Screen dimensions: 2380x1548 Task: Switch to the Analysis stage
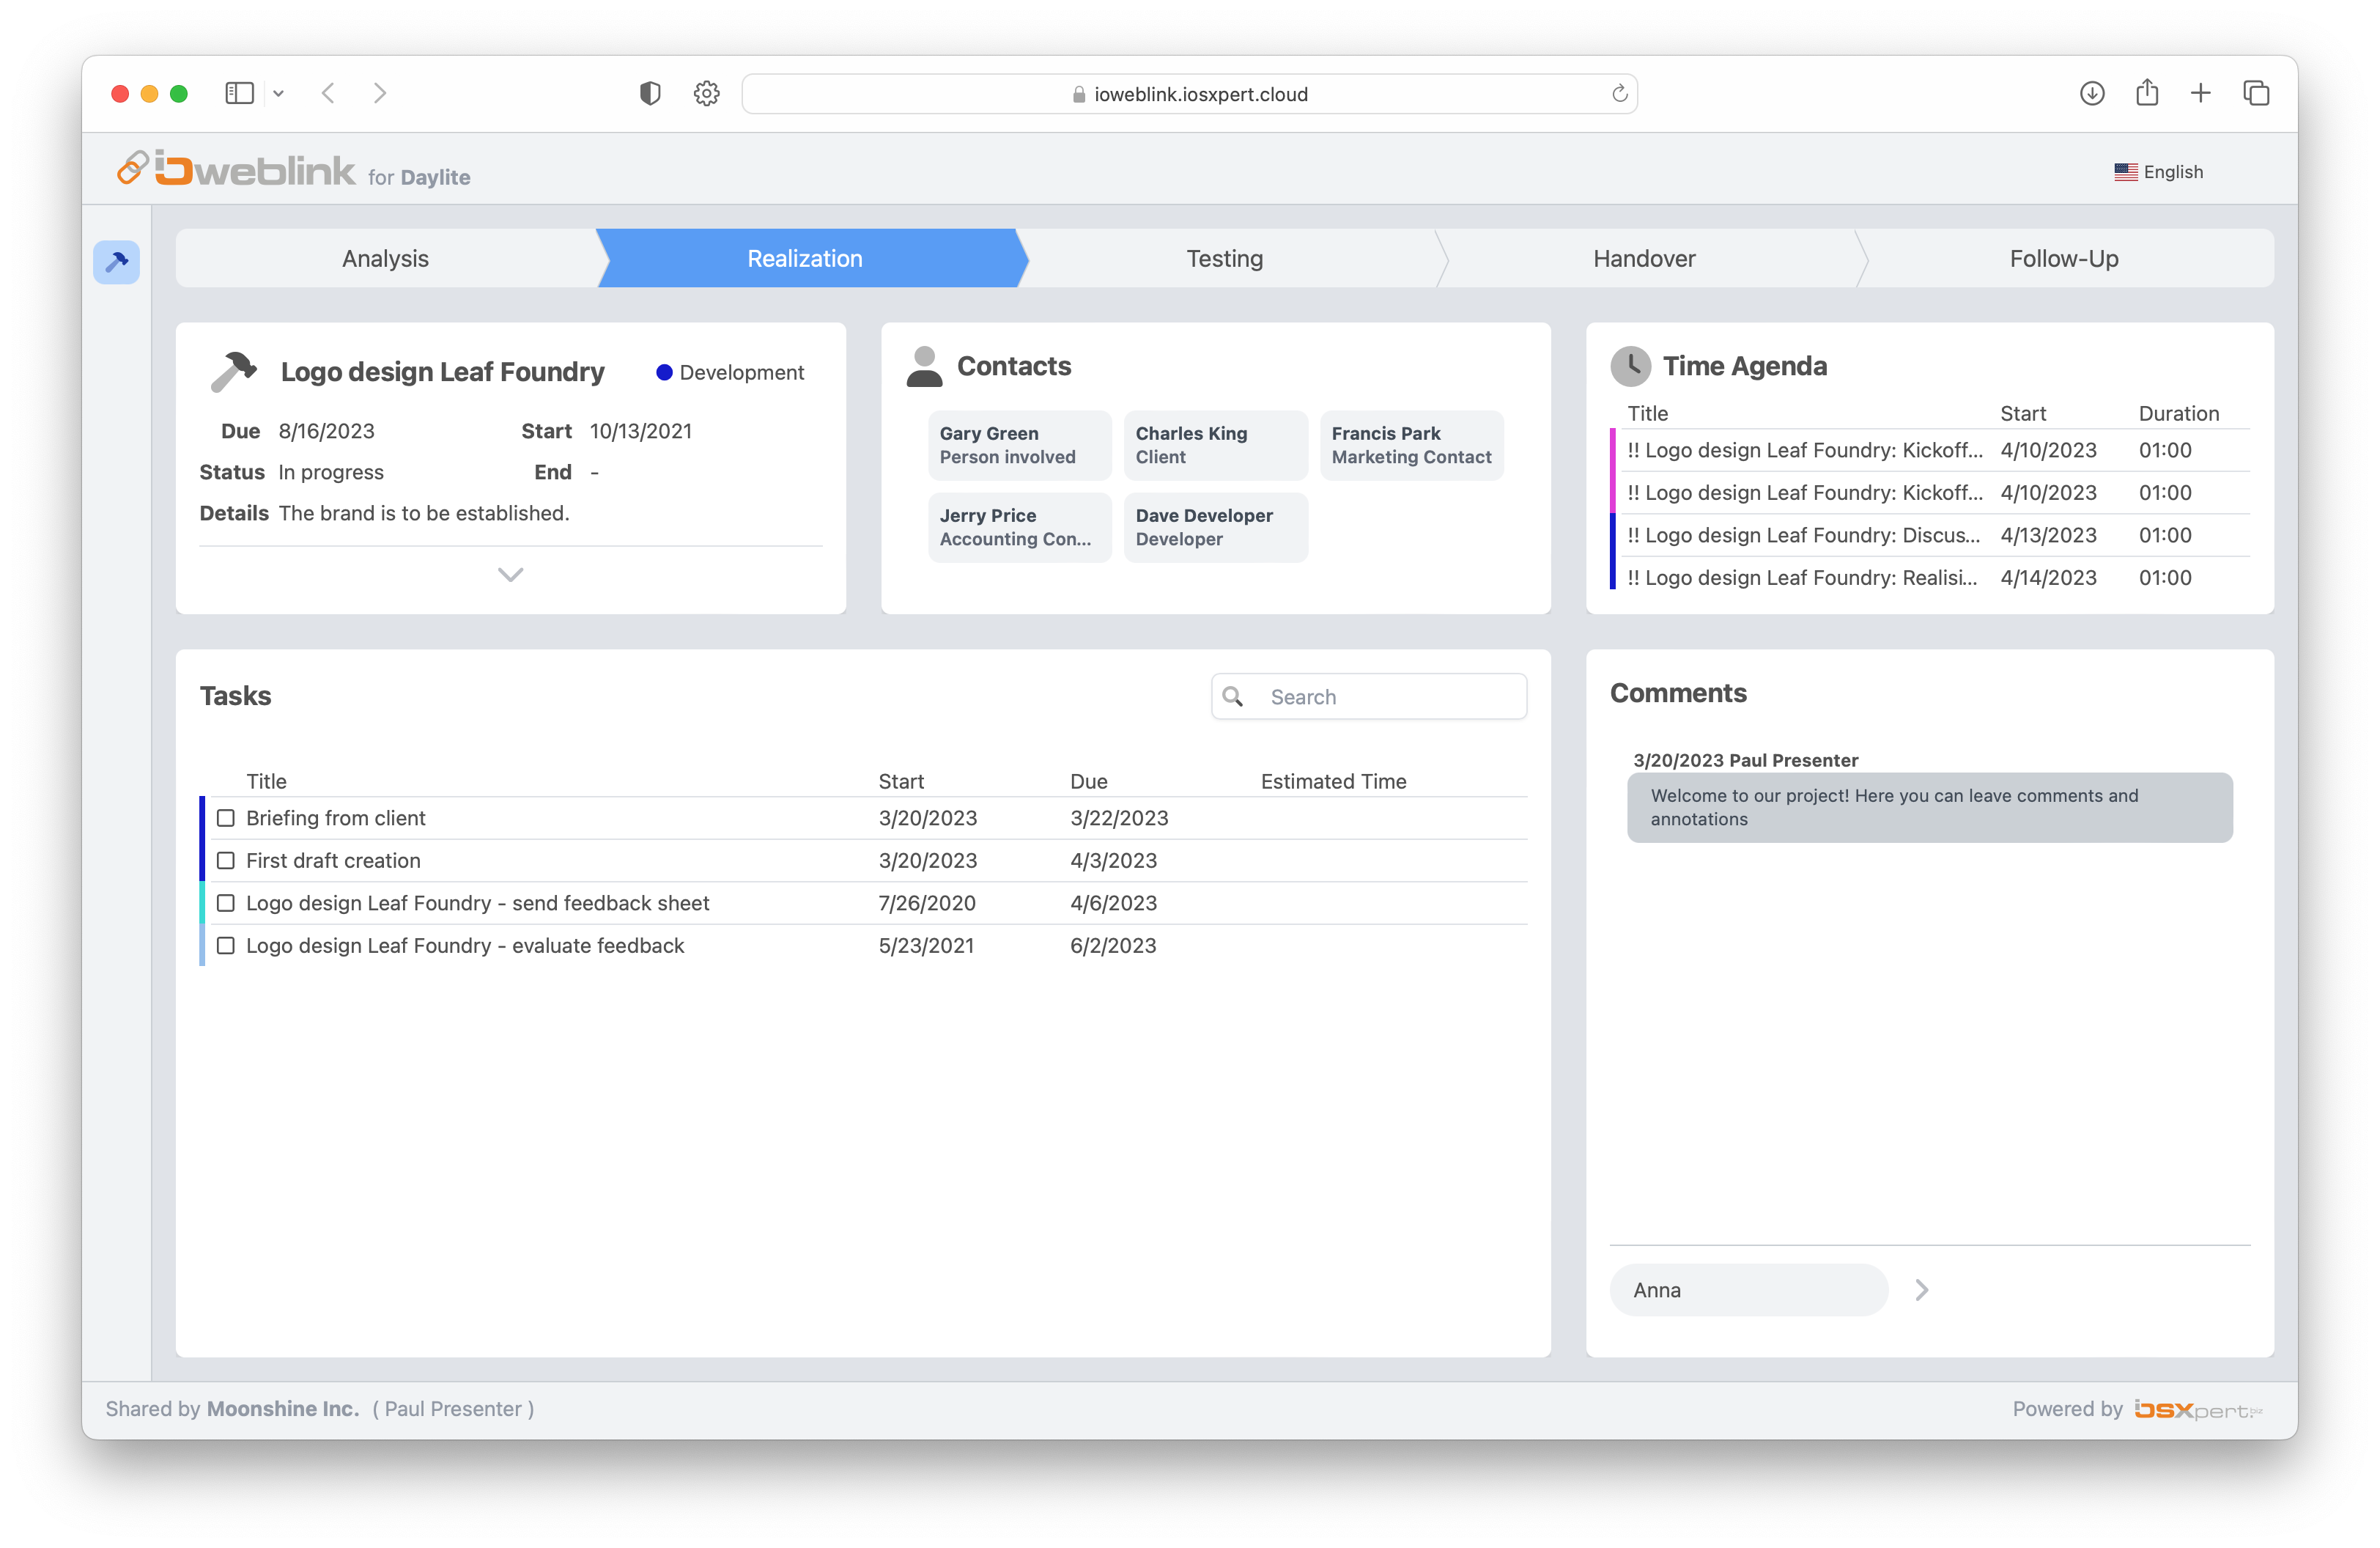pos(385,258)
